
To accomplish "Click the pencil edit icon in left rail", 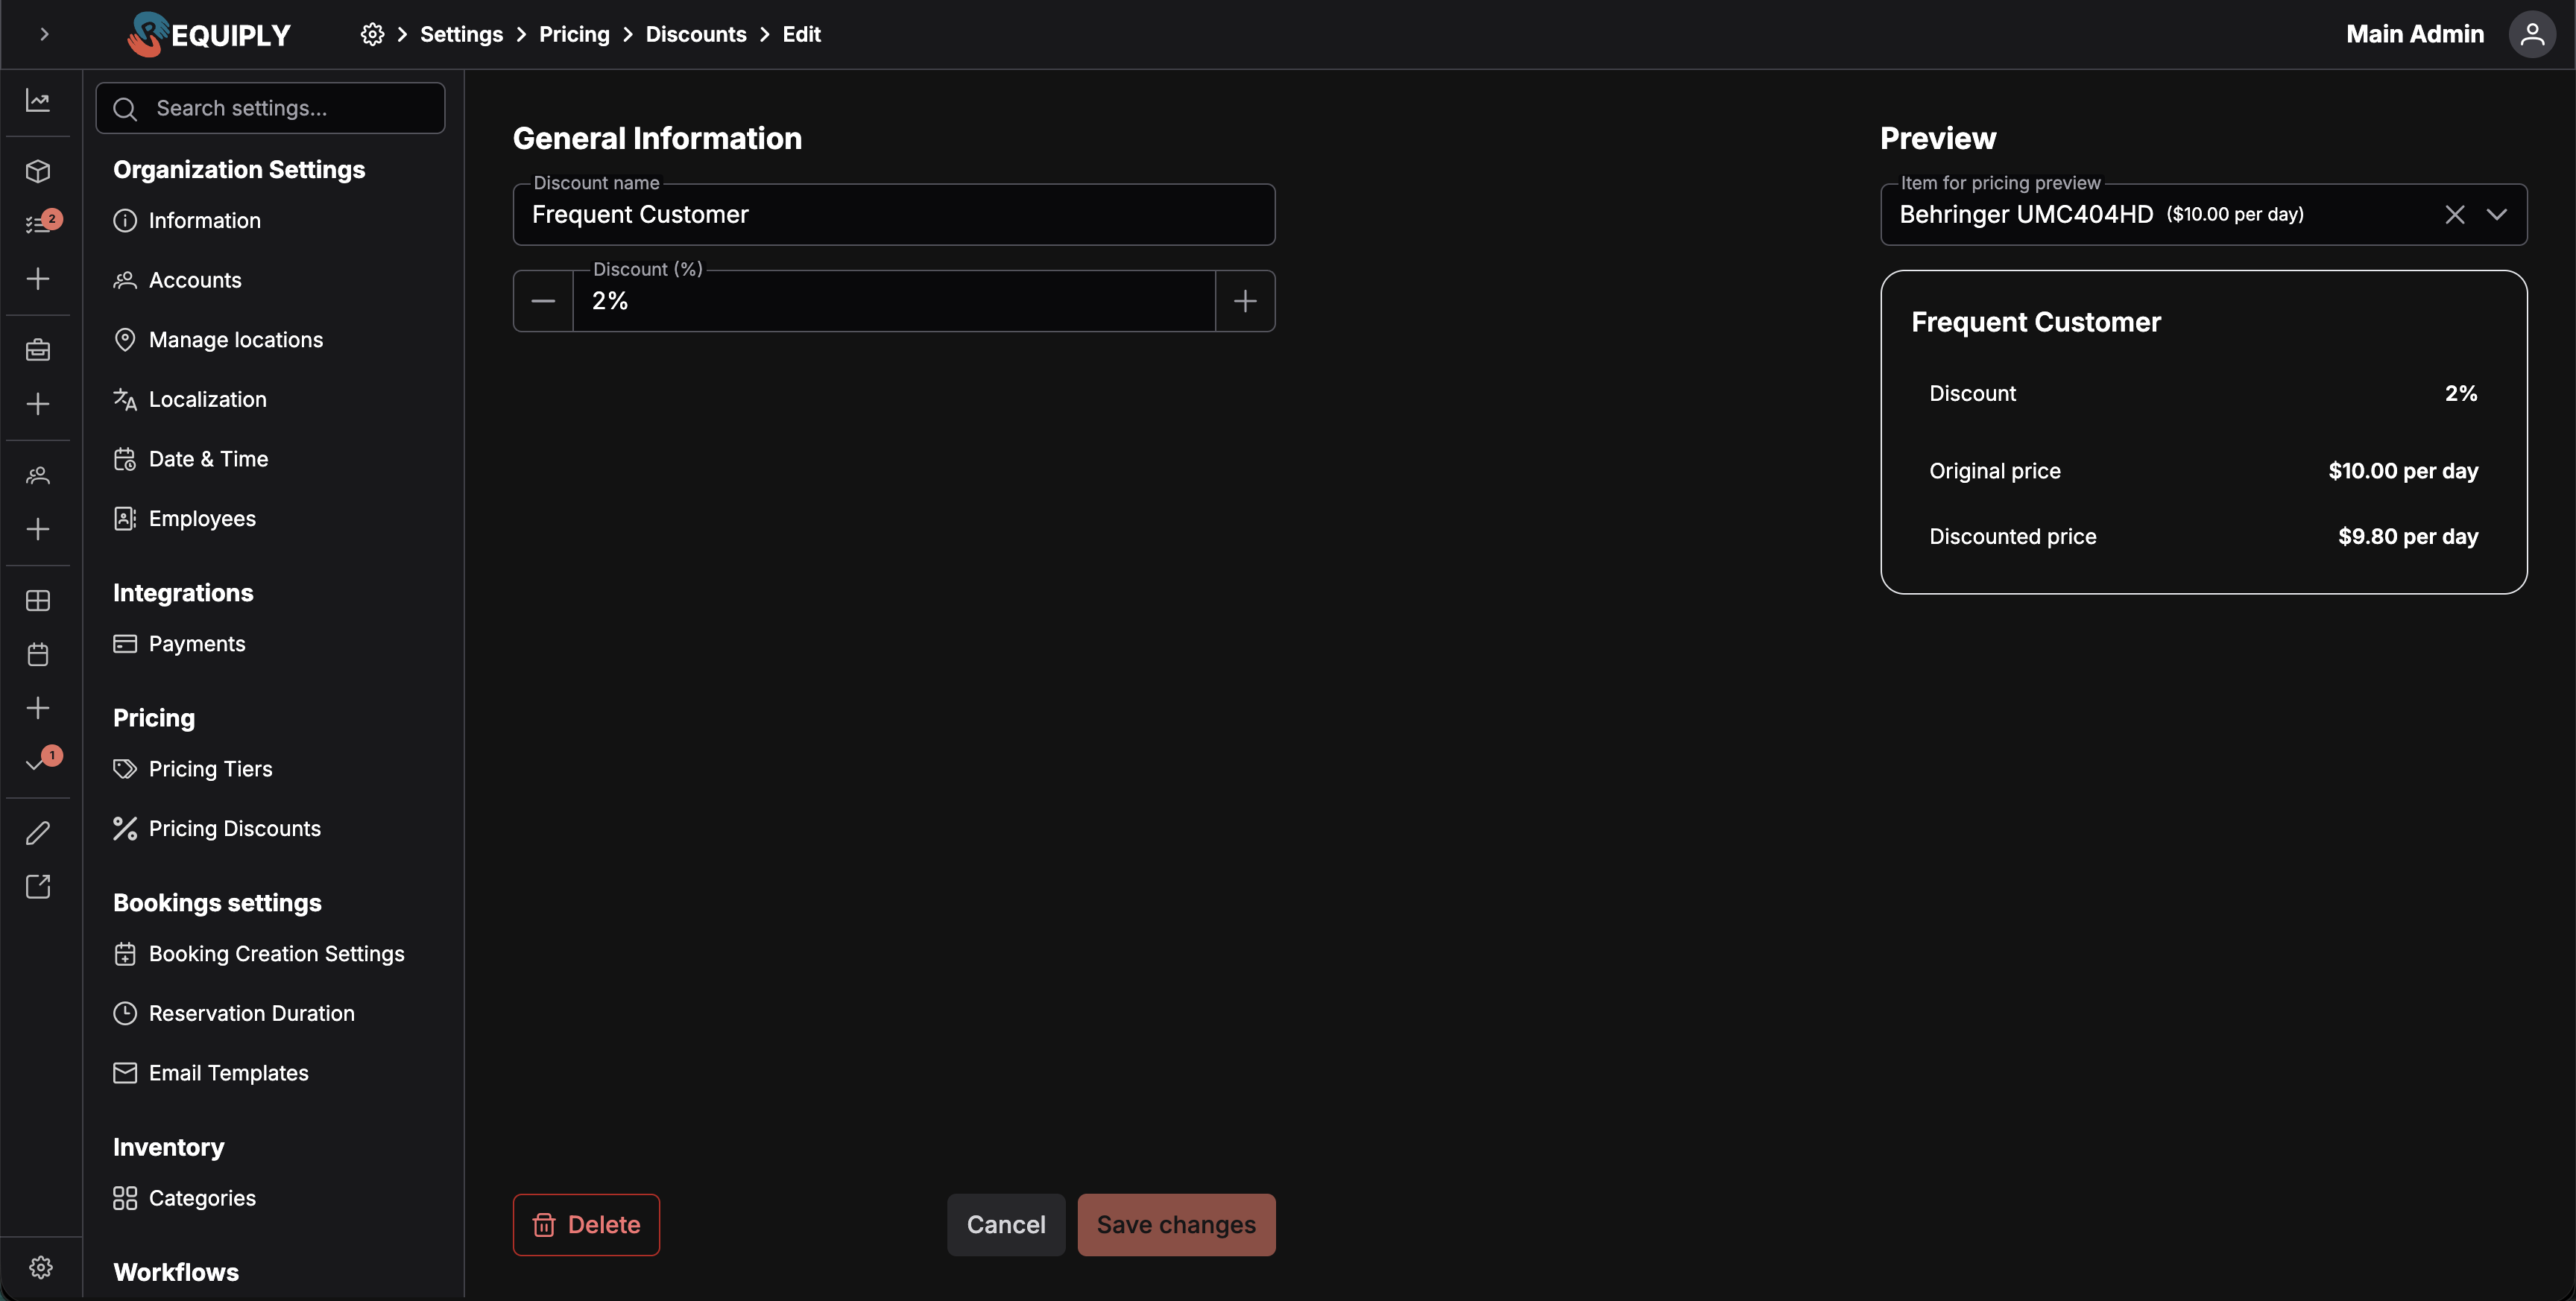I will coord(38,833).
